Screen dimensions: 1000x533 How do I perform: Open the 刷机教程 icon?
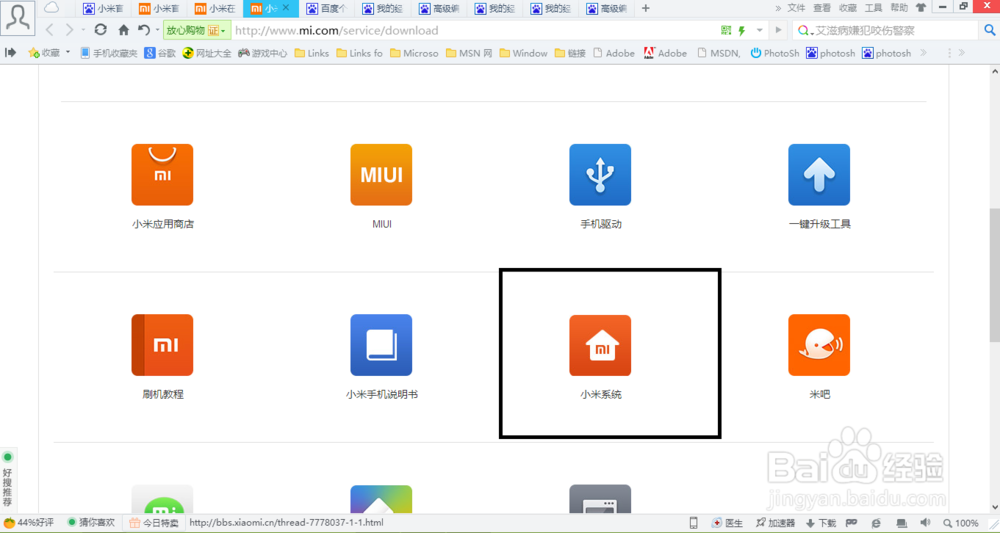pos(162,345)
